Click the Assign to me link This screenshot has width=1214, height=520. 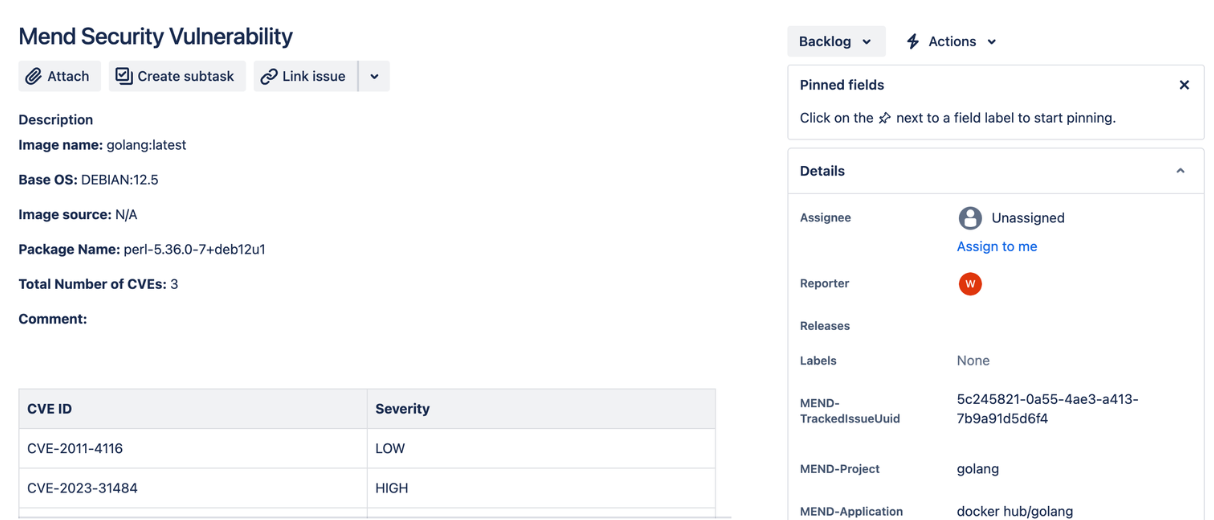click(996, 246)
